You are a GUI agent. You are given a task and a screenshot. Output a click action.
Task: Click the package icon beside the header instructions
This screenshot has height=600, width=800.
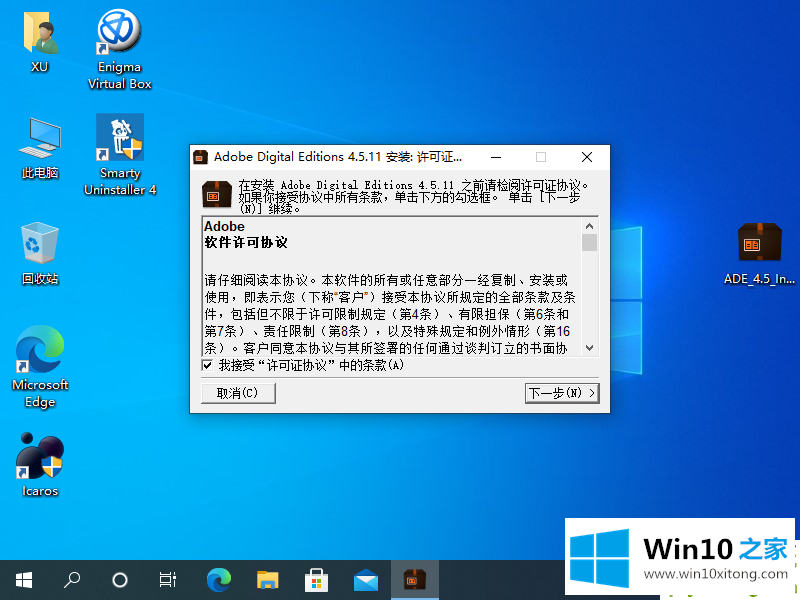(x=217, y=194)
